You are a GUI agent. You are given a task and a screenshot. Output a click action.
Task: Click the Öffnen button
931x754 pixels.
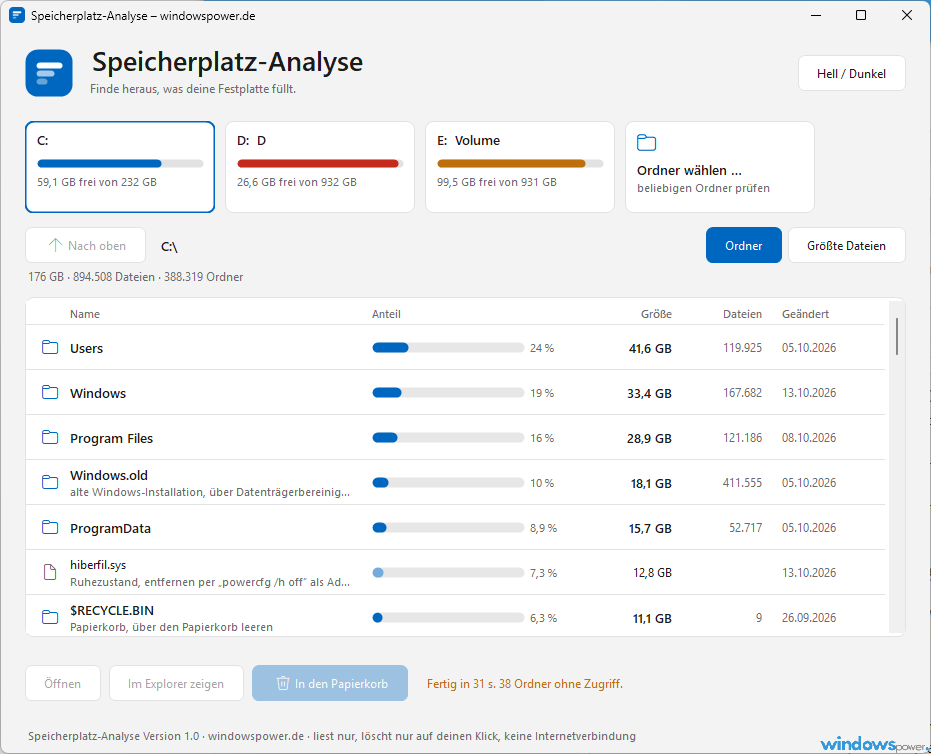63,683
